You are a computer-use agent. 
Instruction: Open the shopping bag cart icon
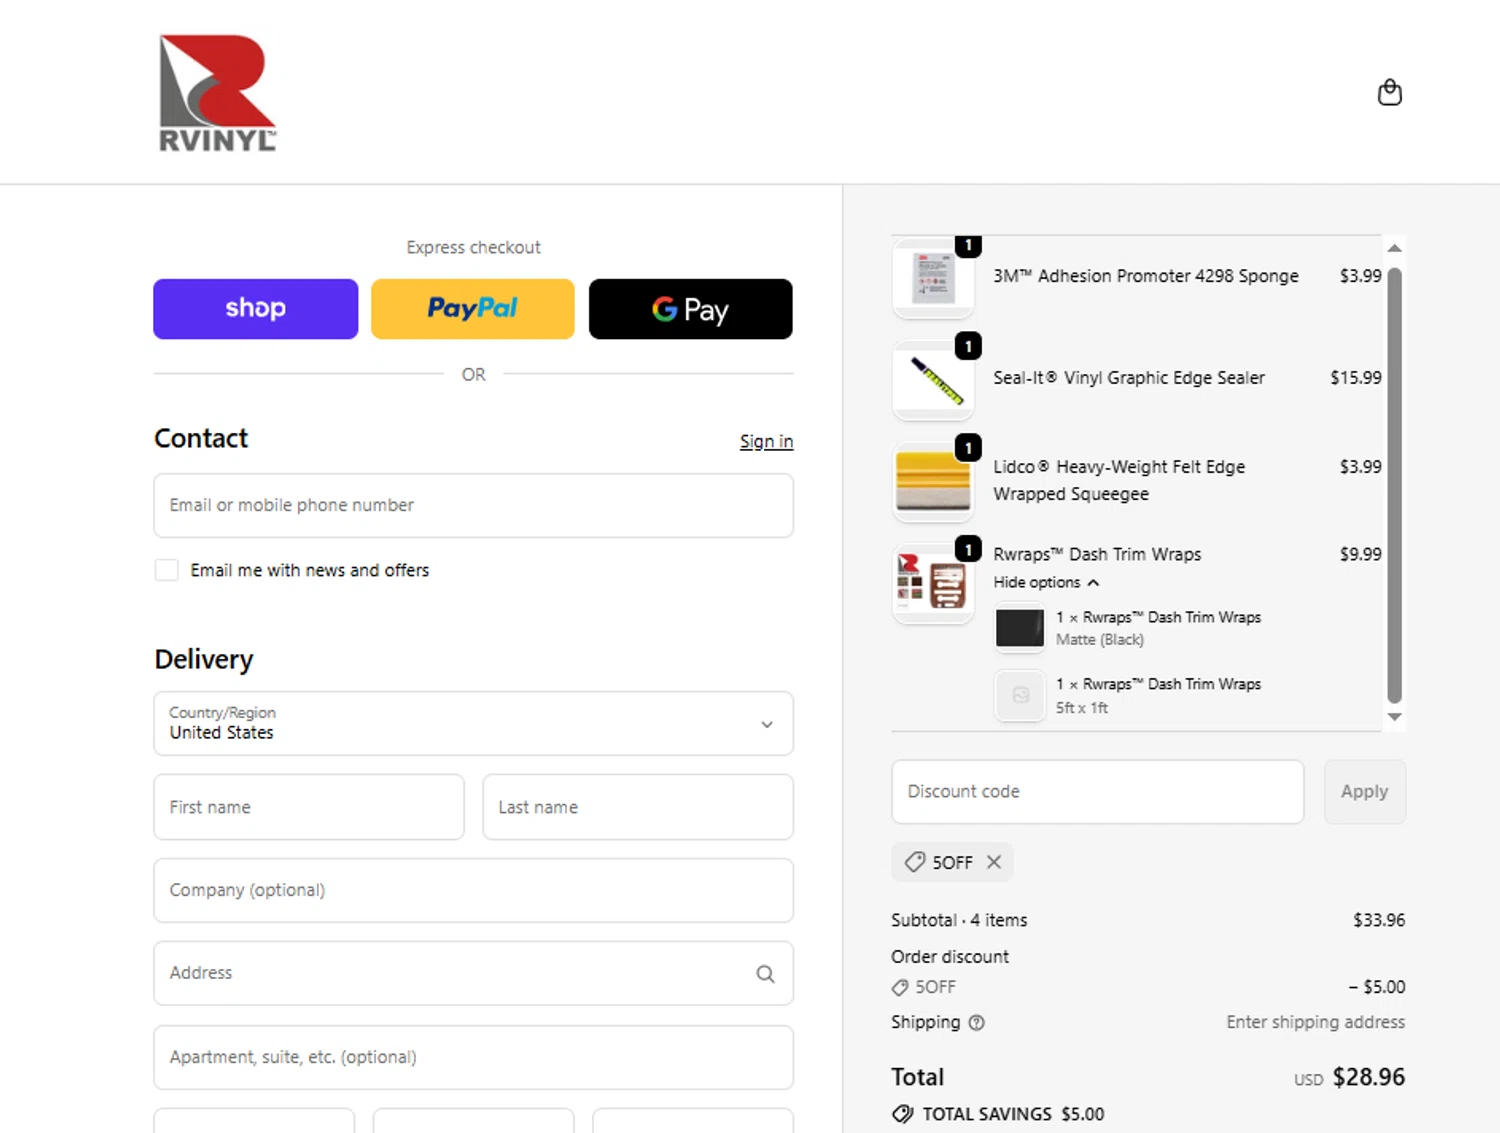point(1389,93)
